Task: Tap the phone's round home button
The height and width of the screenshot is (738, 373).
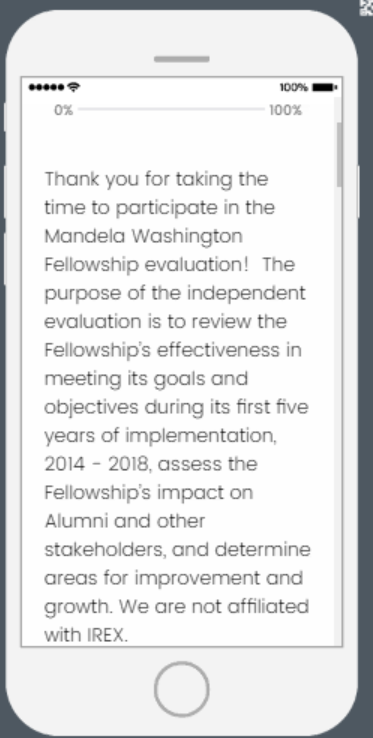Action: 182,689
